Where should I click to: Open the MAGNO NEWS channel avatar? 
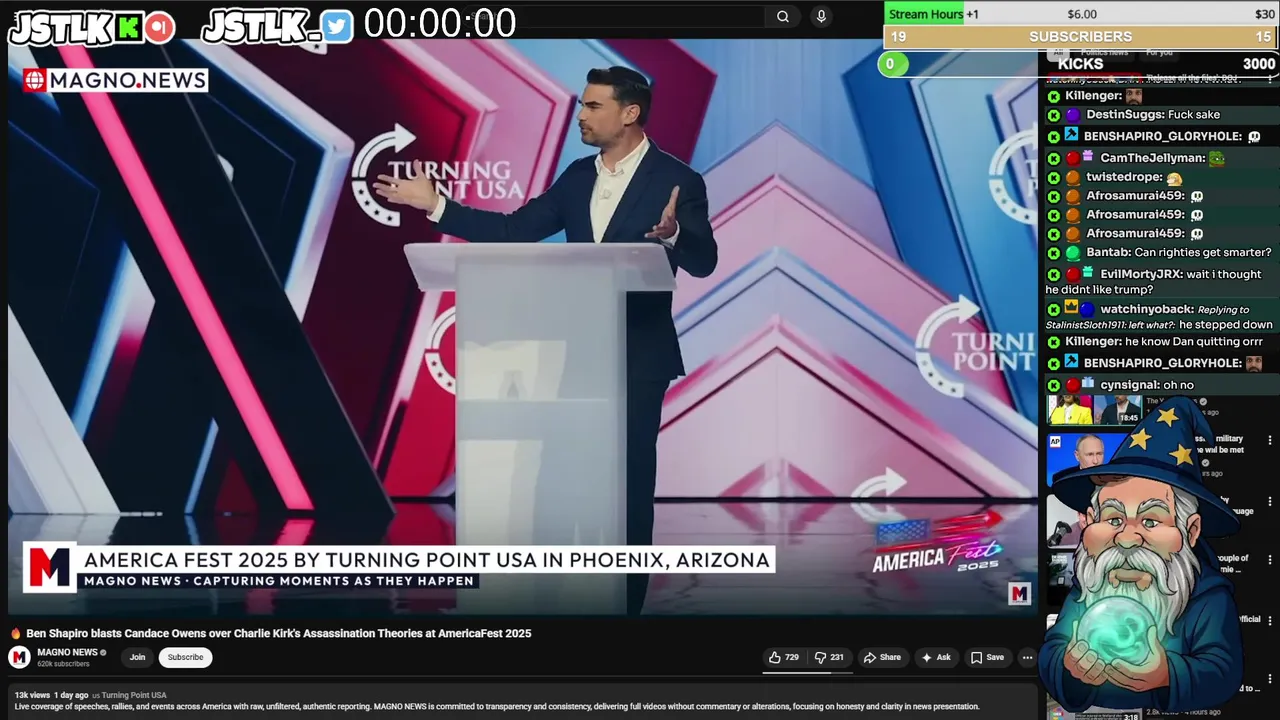19,657
